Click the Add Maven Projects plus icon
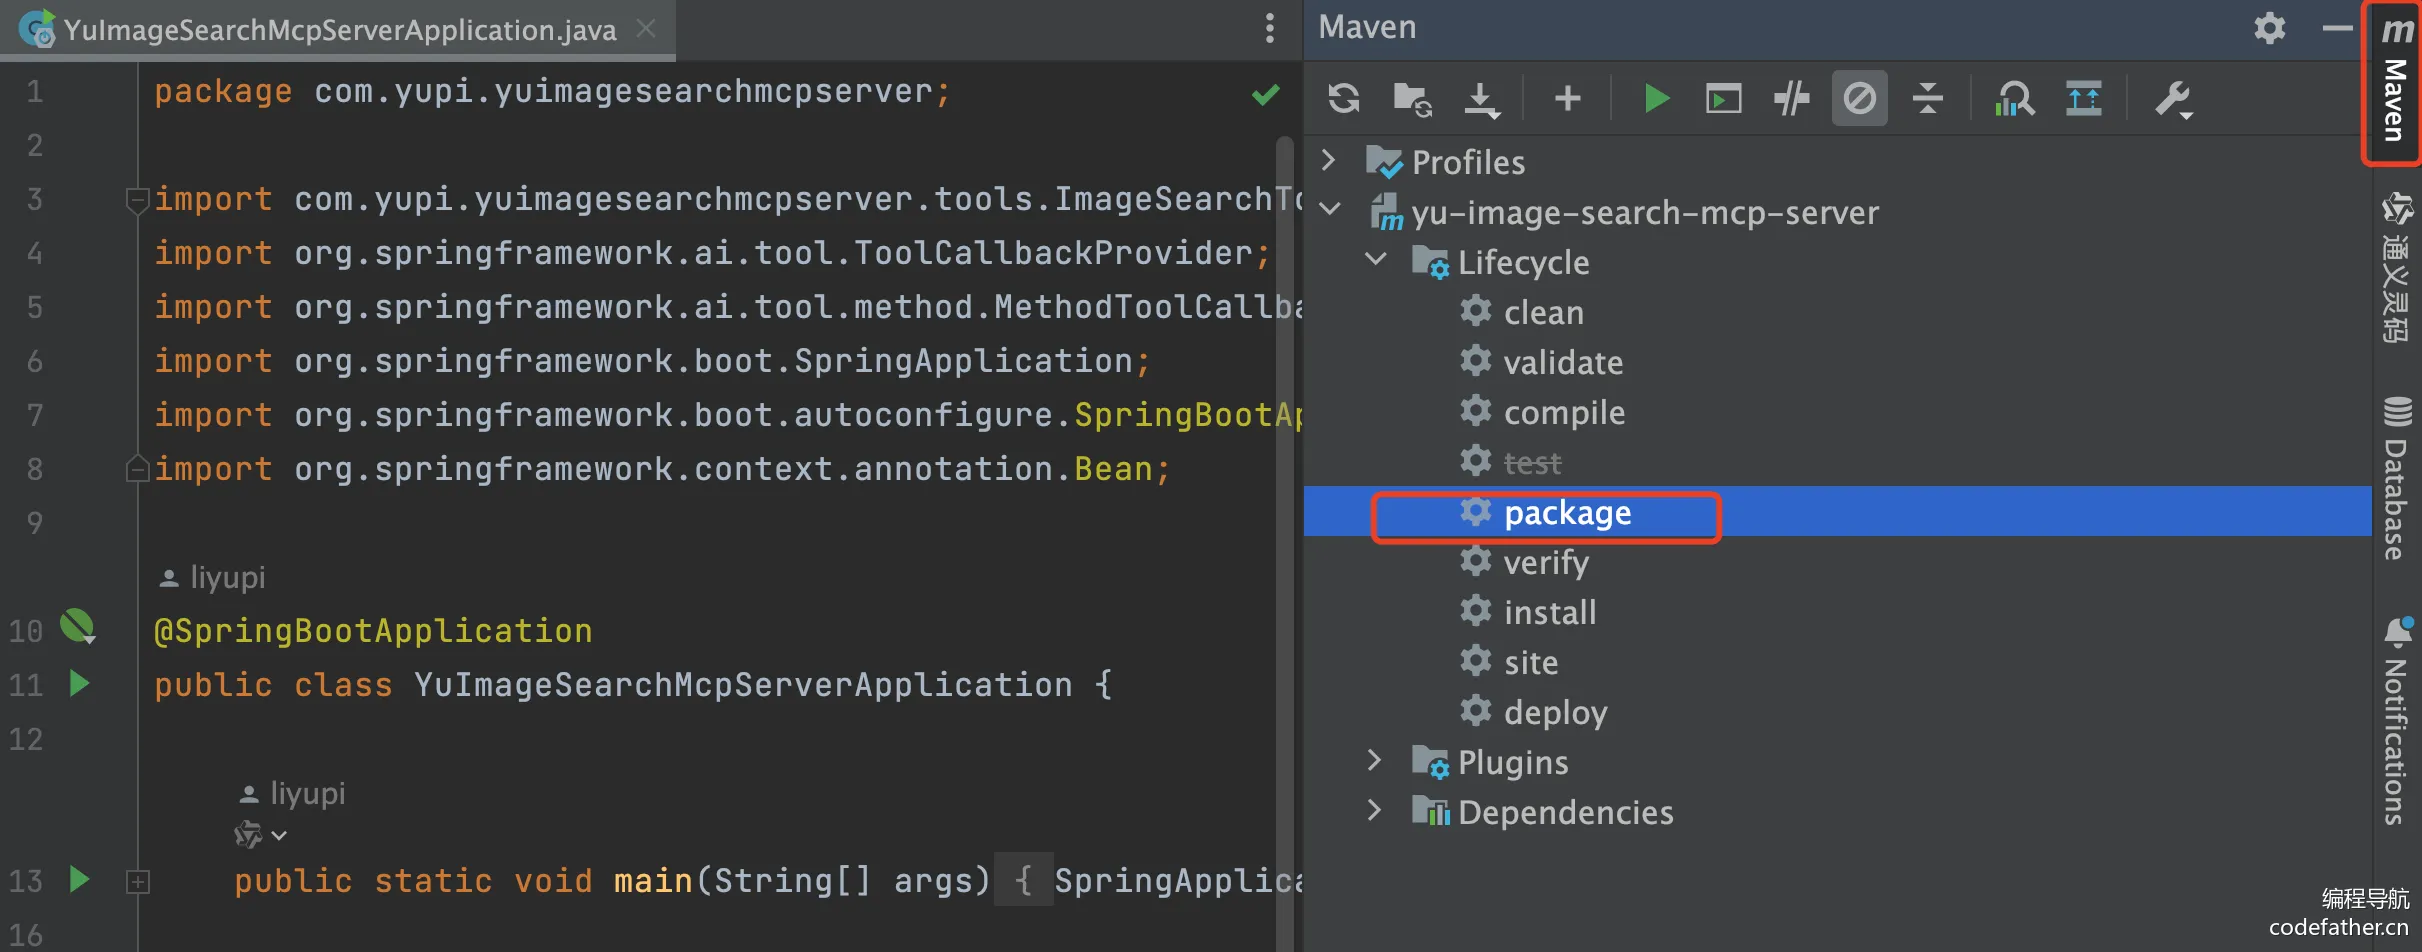This screenshot has width=2422, height=952. 1567,98
